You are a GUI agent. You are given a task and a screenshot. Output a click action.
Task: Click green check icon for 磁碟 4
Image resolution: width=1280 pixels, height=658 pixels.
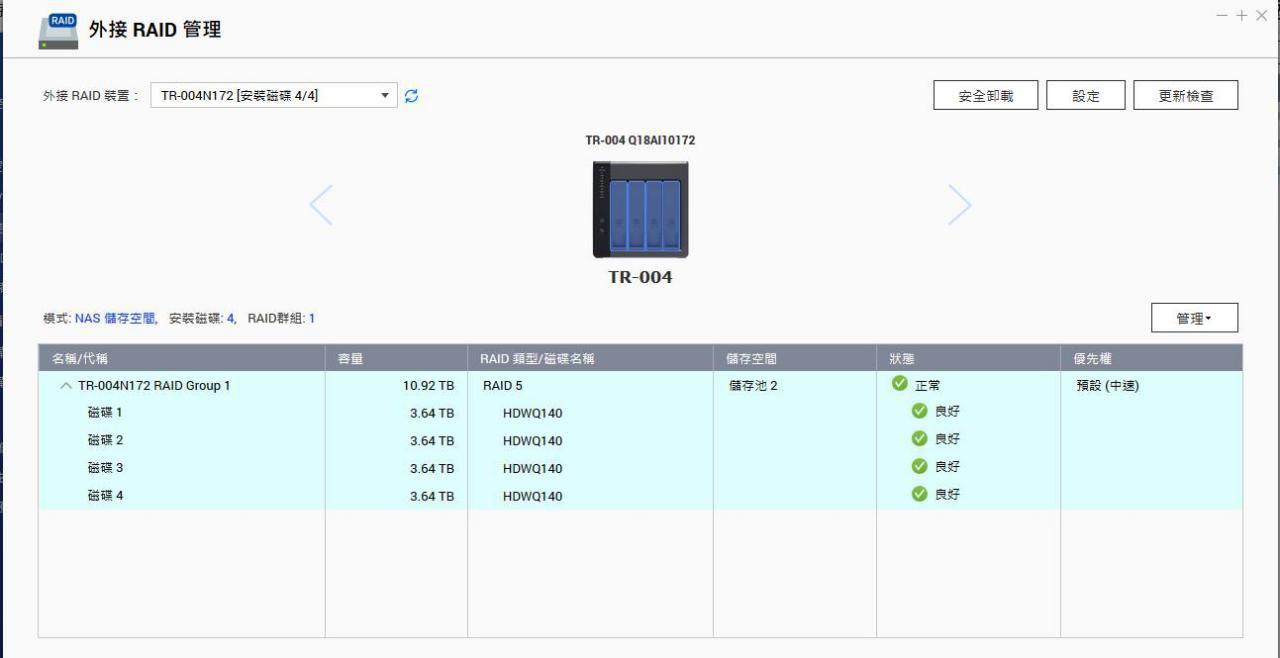pos(920,494)
